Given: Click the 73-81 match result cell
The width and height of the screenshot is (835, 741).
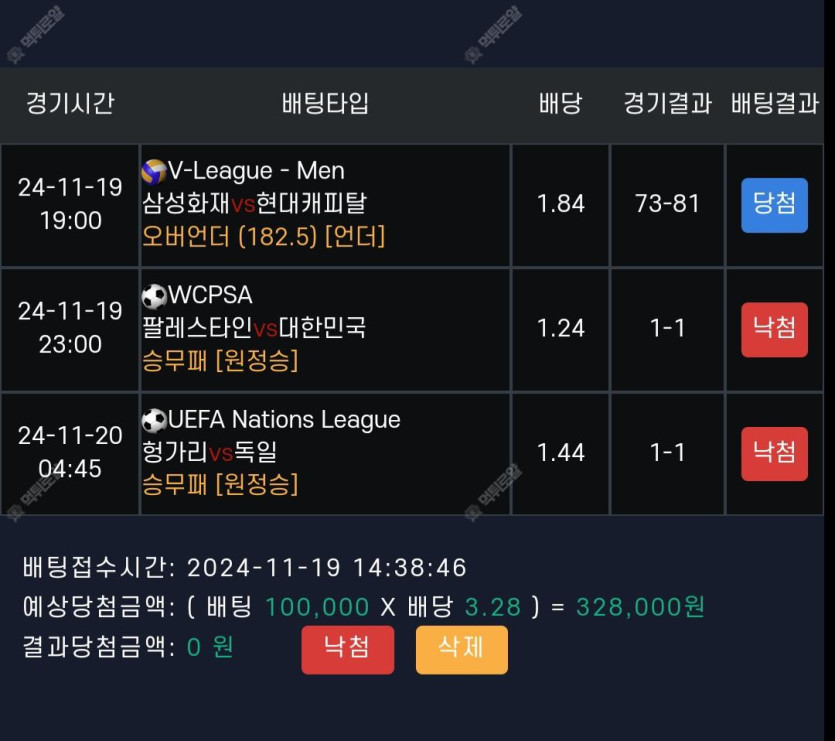Looking at the screenshot, I should [x=667, y=203].
